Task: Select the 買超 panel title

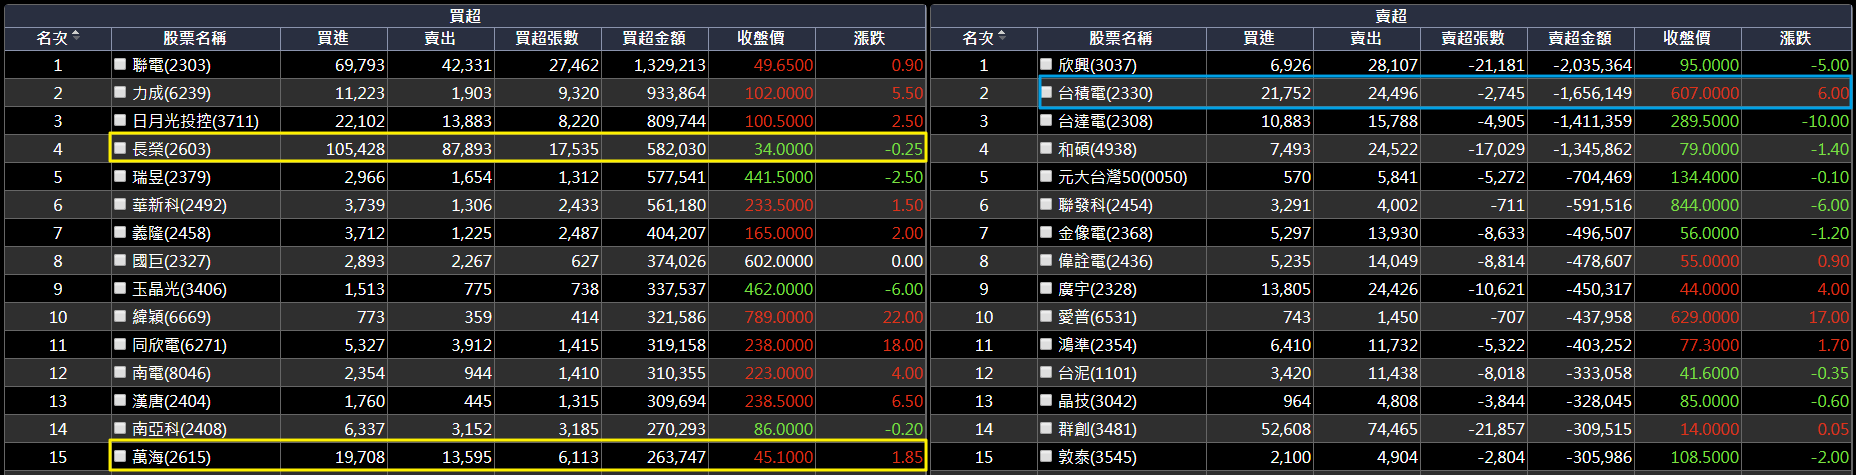Action: click(465, 16)
